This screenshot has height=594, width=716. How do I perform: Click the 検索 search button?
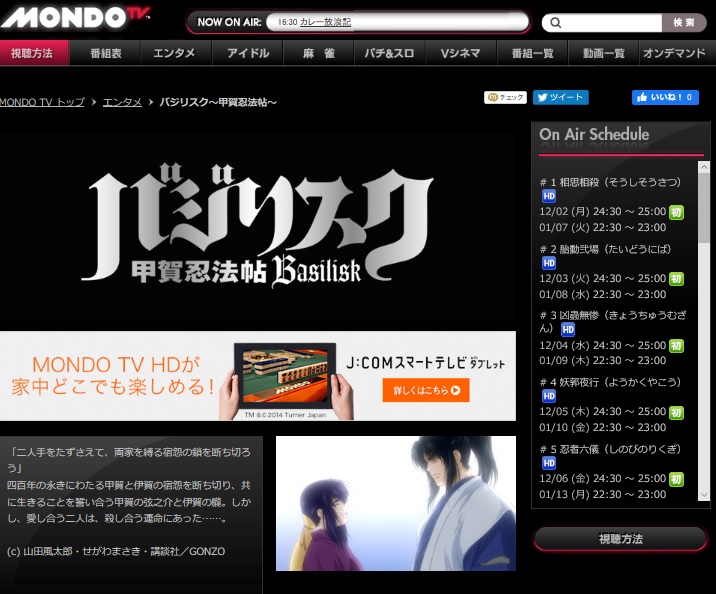tap(684, 23)
